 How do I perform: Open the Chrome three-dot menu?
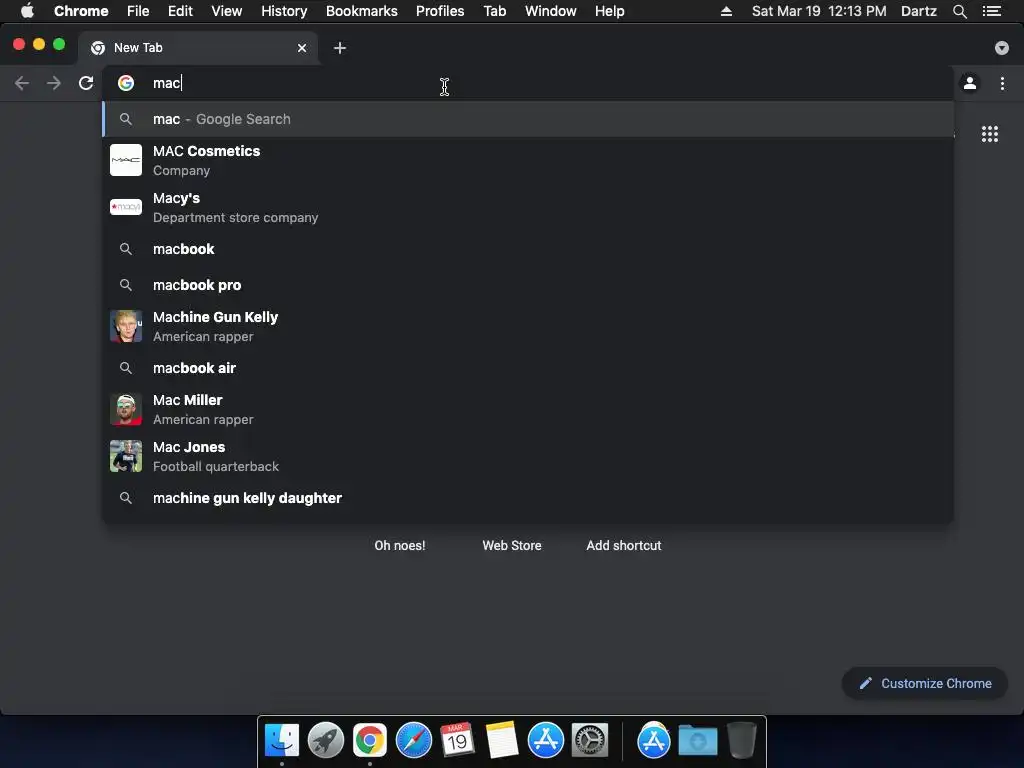(x=1002, y=83)
